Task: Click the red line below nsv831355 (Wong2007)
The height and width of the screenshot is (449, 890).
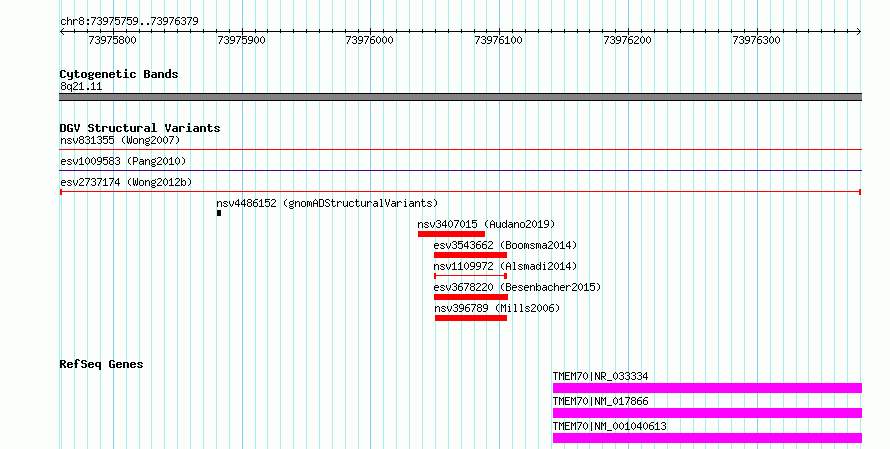Action: [x=460, y=150]
